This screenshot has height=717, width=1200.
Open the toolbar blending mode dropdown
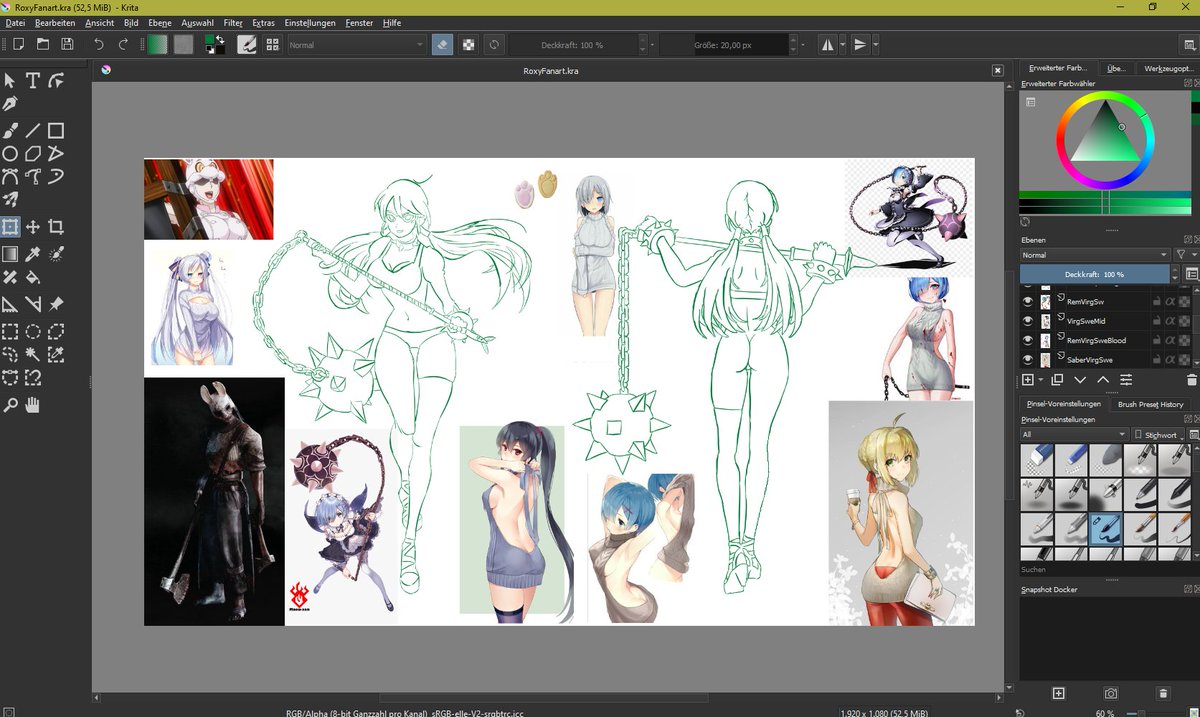click(x=357, y=45)
